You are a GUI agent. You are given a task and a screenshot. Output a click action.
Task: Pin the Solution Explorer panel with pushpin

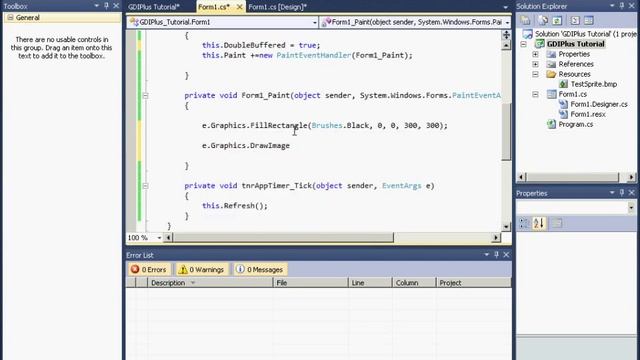[x=622, y=6]
